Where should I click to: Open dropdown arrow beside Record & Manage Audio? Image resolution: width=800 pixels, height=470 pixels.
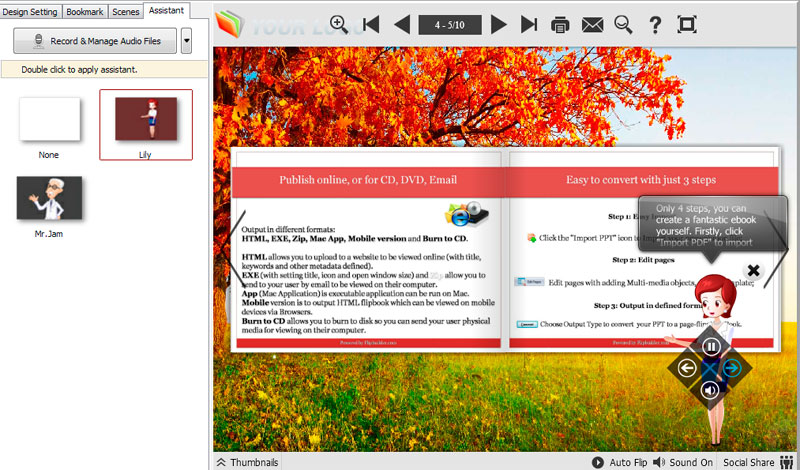(x=187, y=41)
